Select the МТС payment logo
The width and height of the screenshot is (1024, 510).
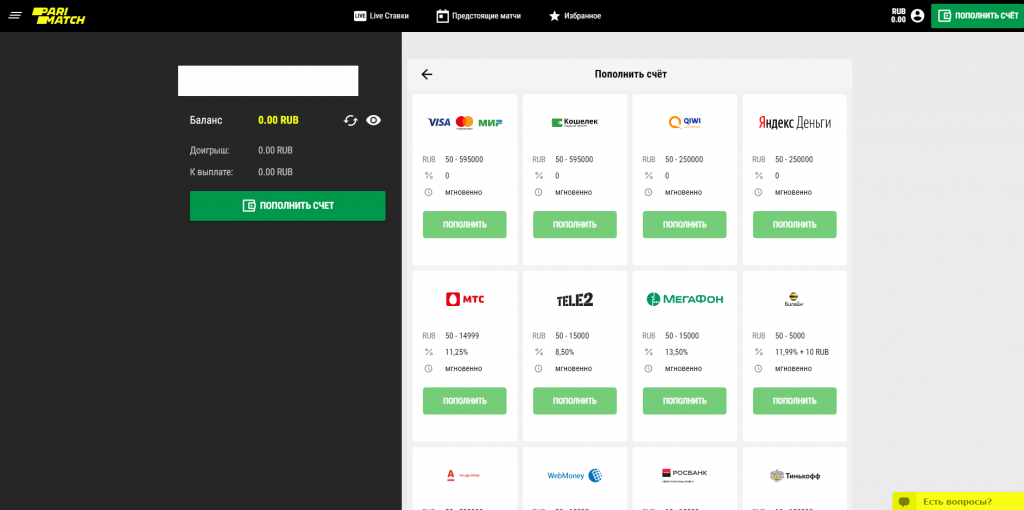[x=464, y=299]
